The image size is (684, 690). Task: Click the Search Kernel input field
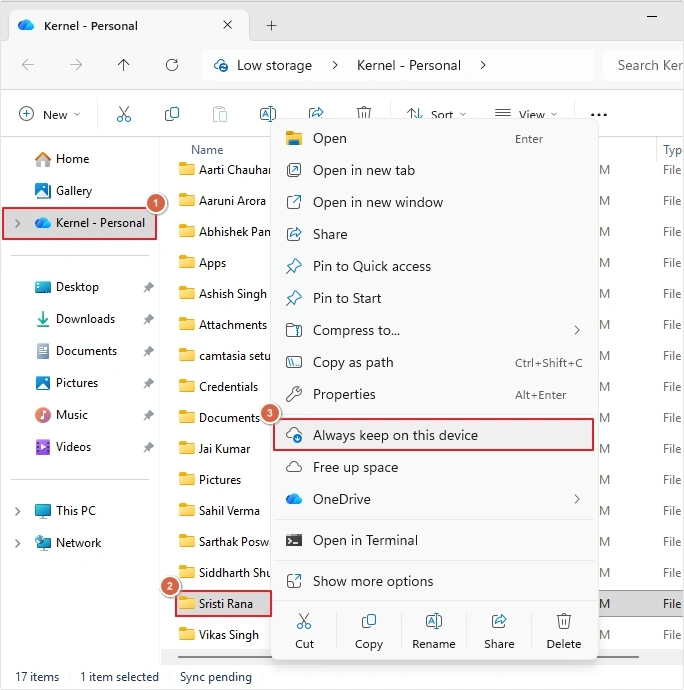644,65
